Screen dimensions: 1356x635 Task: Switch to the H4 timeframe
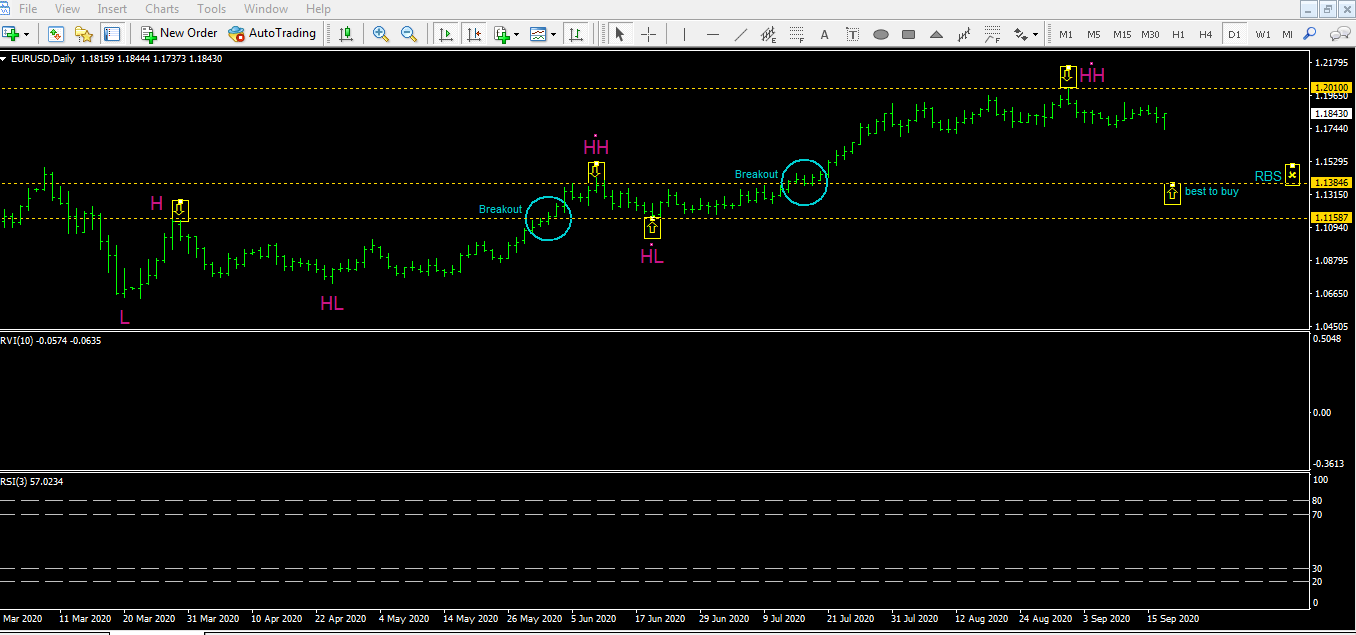[x=1206, y=34]
